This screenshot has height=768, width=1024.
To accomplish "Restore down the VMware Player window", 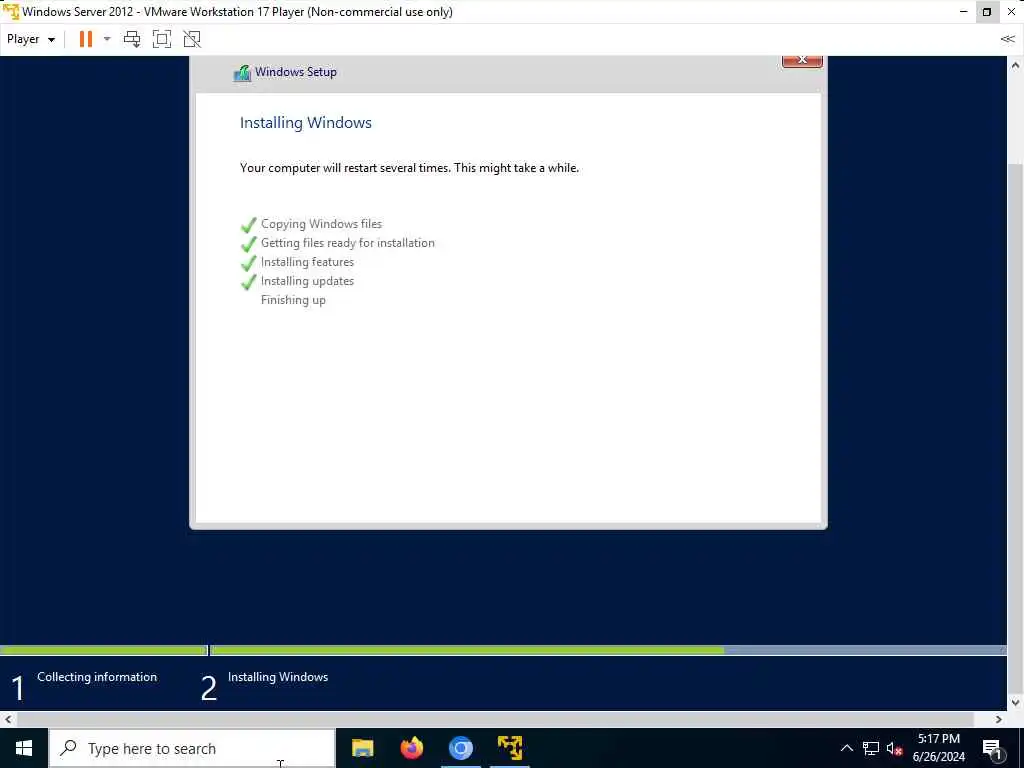I will (x=987, y=12).
